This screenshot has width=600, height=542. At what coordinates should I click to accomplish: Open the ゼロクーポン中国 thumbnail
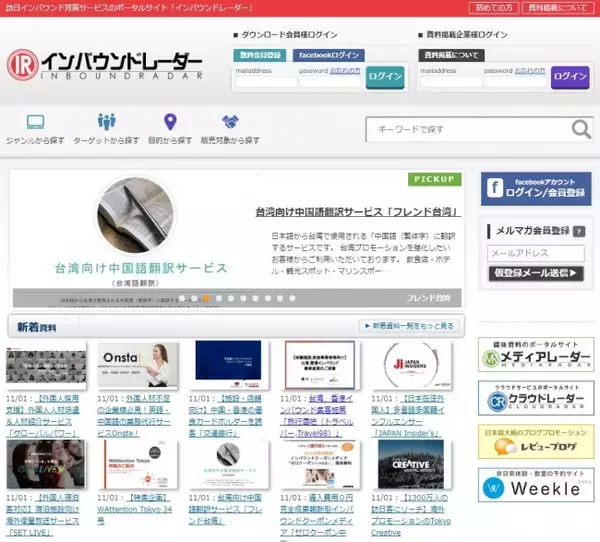(320, 464)
